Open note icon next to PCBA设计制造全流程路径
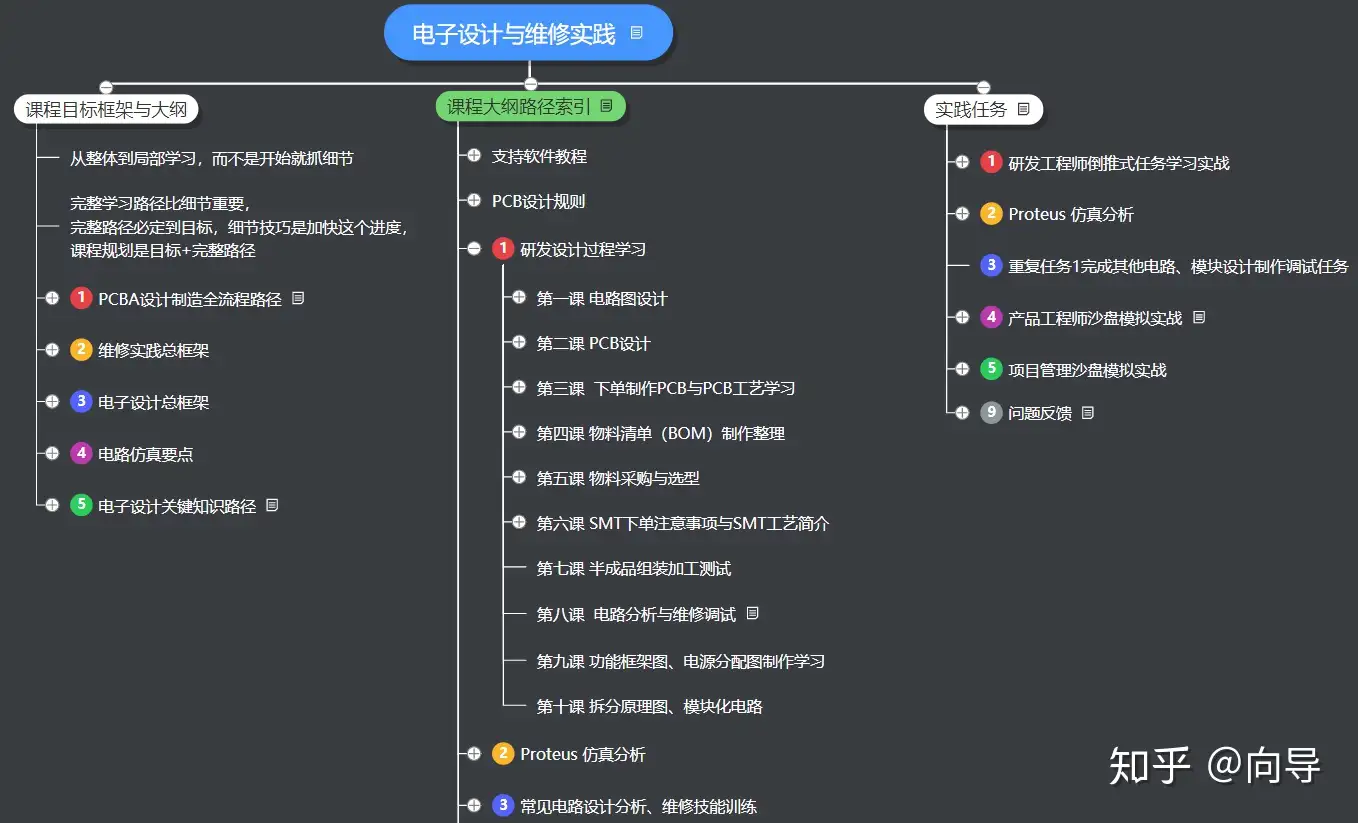 298,298
